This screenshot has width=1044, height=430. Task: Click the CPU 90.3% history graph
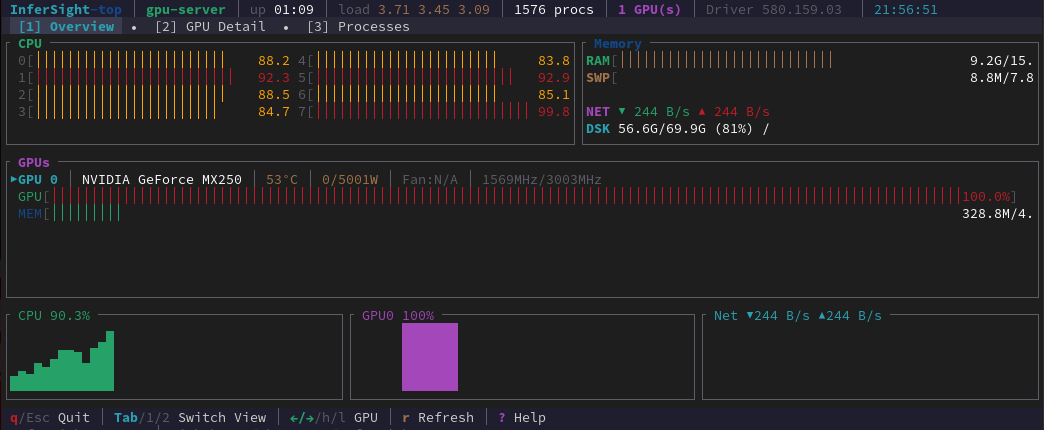(x=62, y=361)
